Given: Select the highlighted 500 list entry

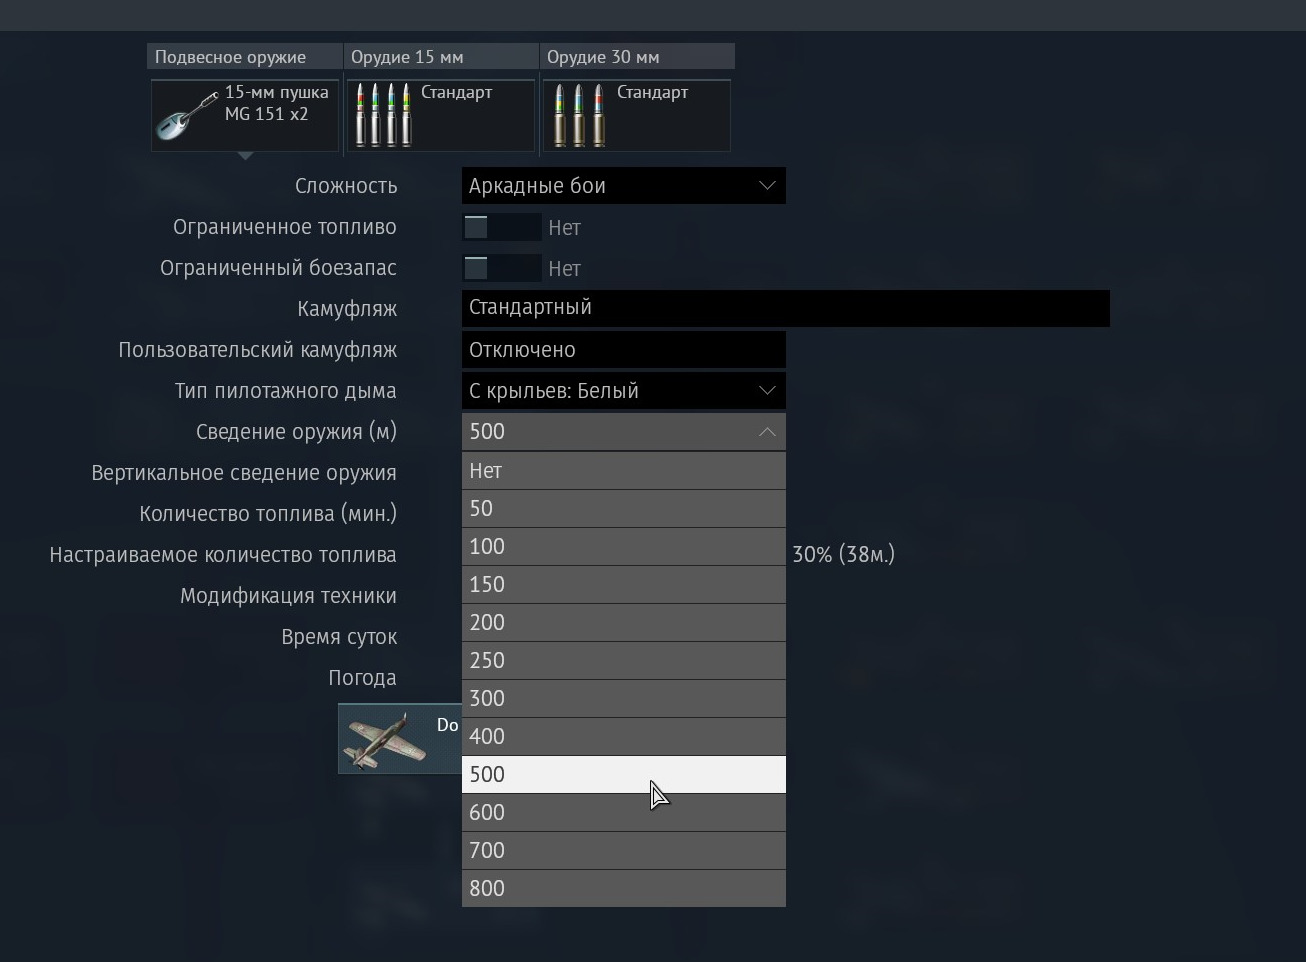Looking at the screenshot, I should tap(623, 774).
